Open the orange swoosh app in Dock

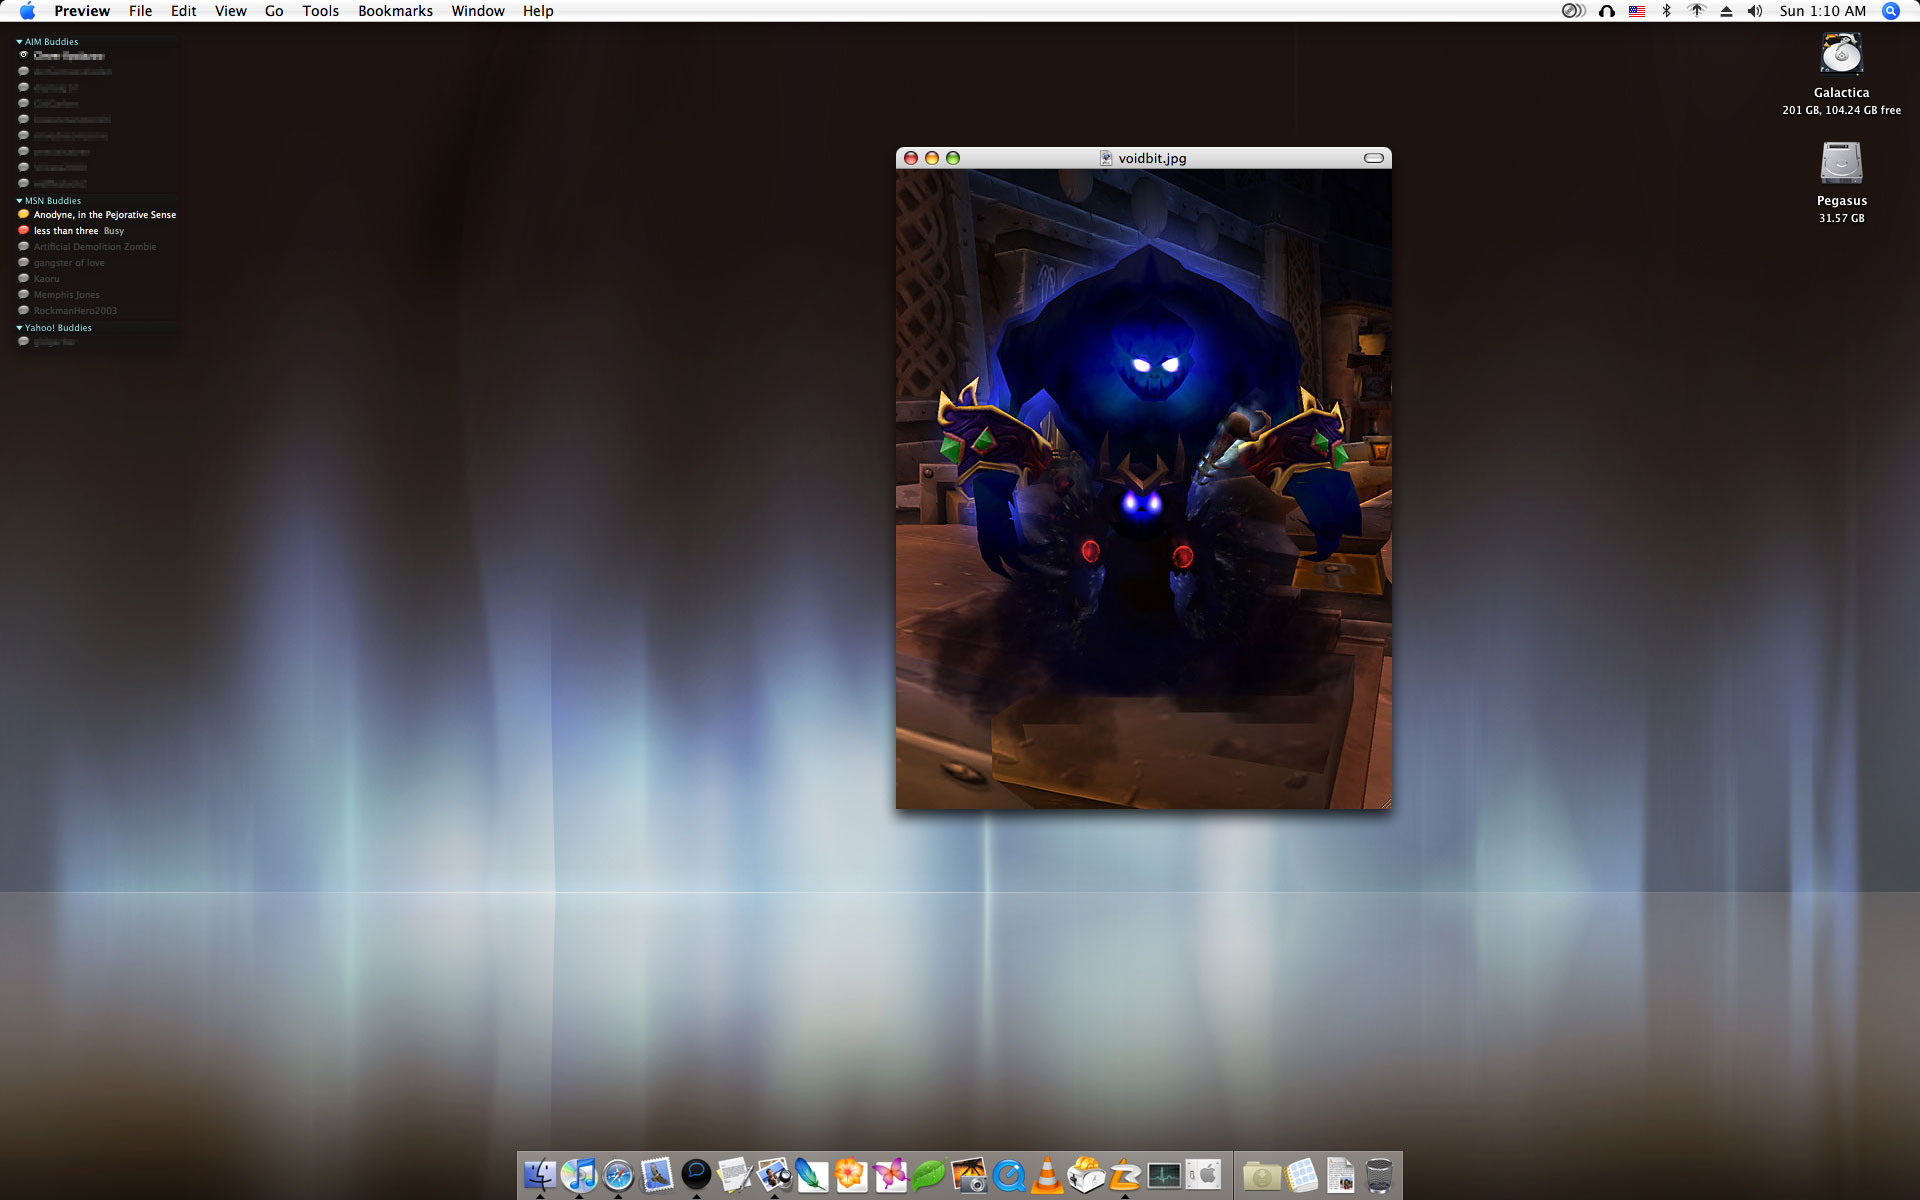(x=1125, y=1175)
